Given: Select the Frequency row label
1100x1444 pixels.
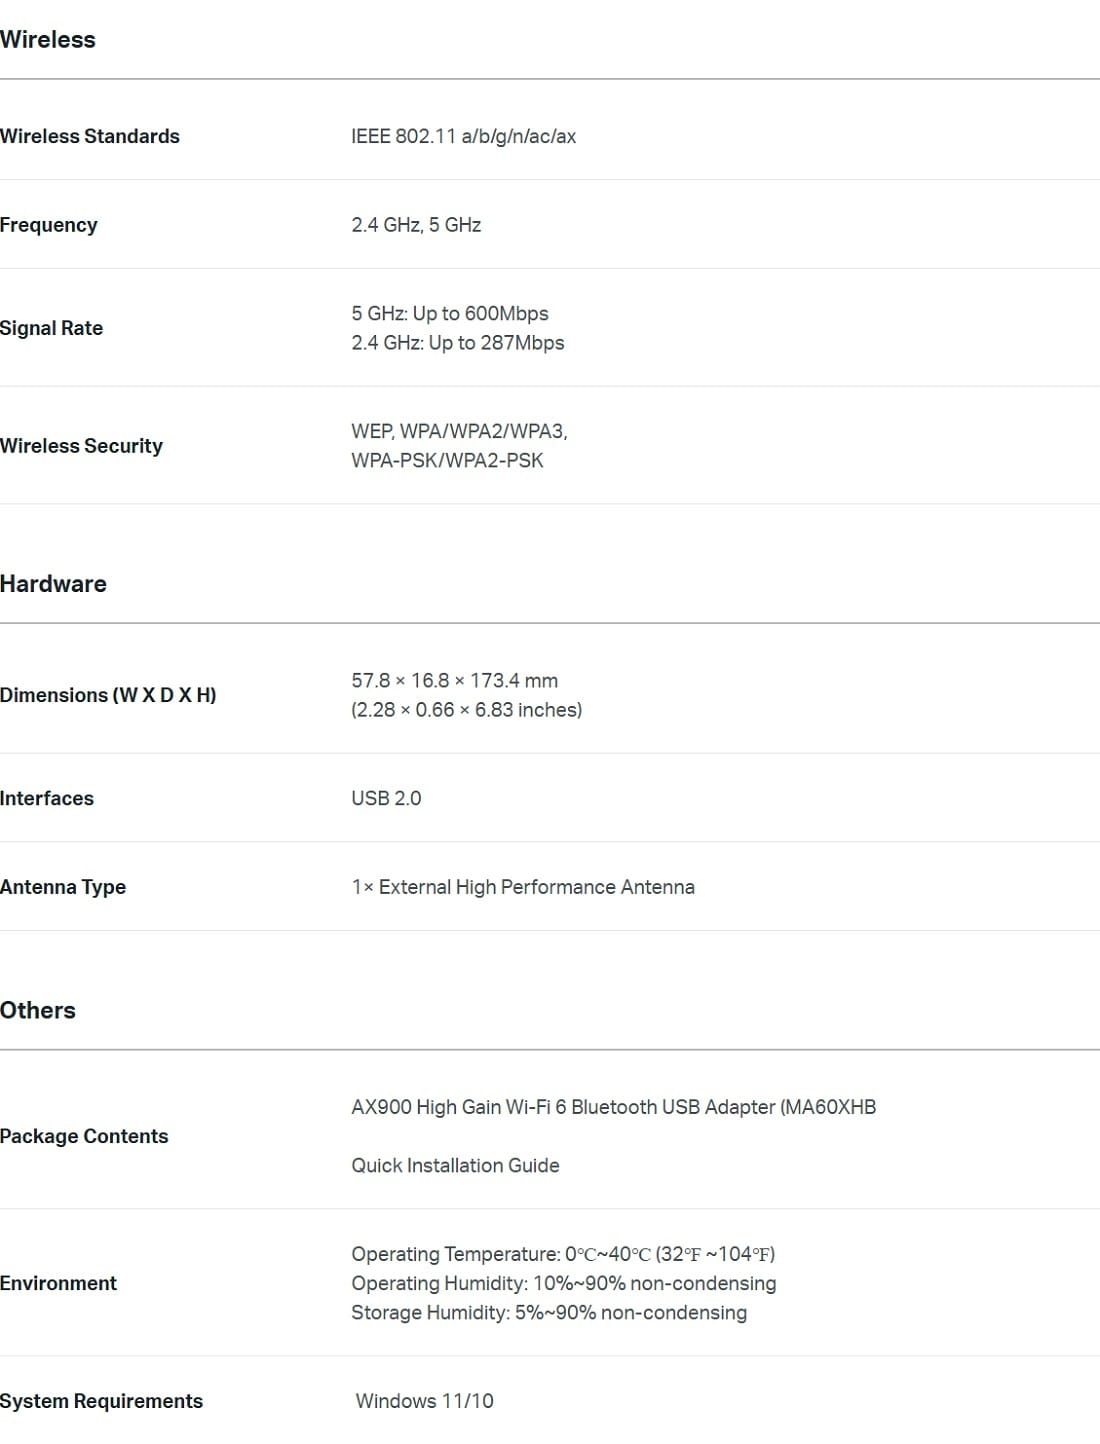Looking at the screenshot, I should (x=49, y=225).
